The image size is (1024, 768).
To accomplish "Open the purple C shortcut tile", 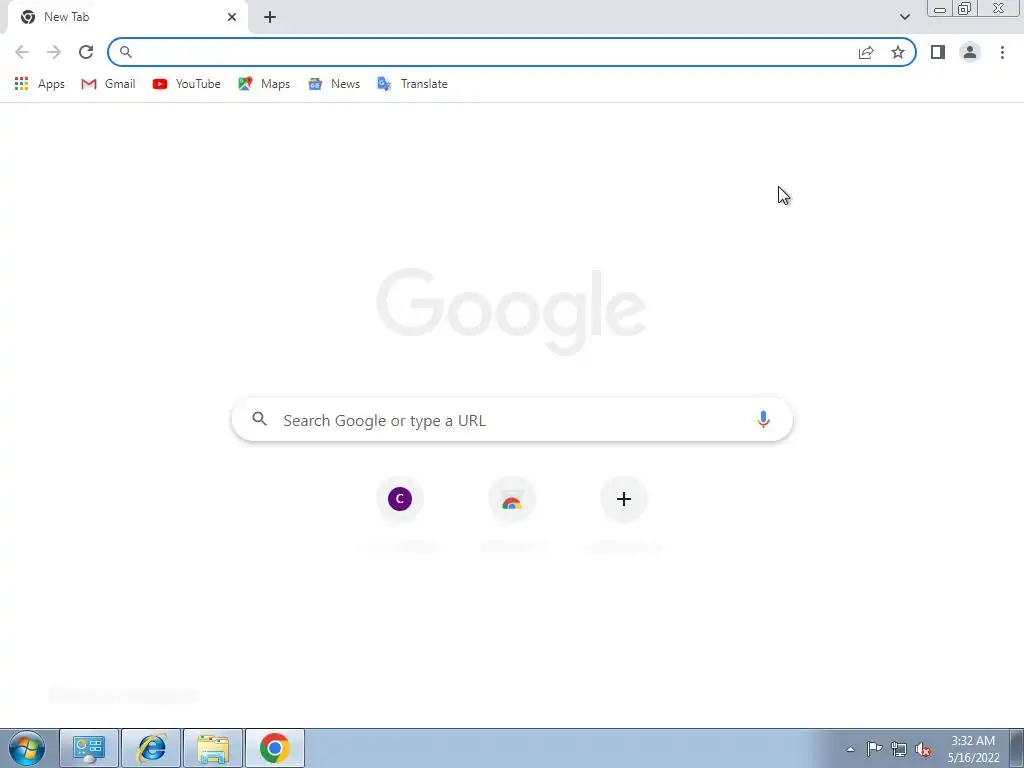I will 400,499.
